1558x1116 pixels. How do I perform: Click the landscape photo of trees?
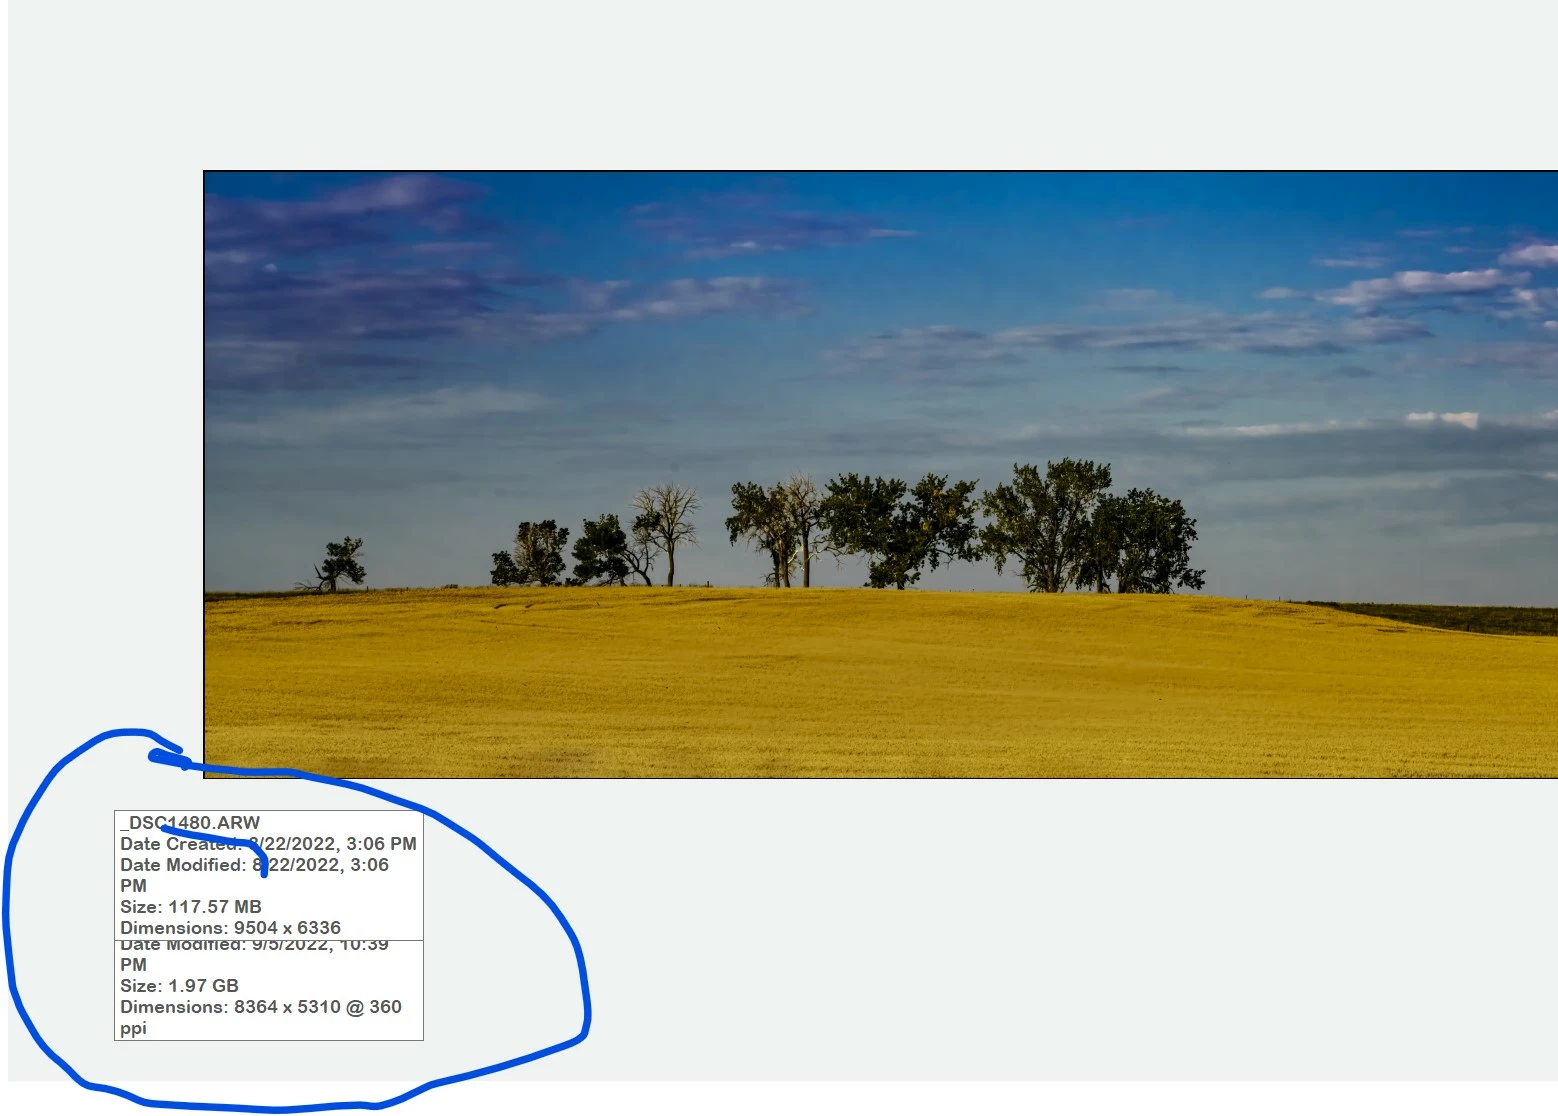[880, 474]
